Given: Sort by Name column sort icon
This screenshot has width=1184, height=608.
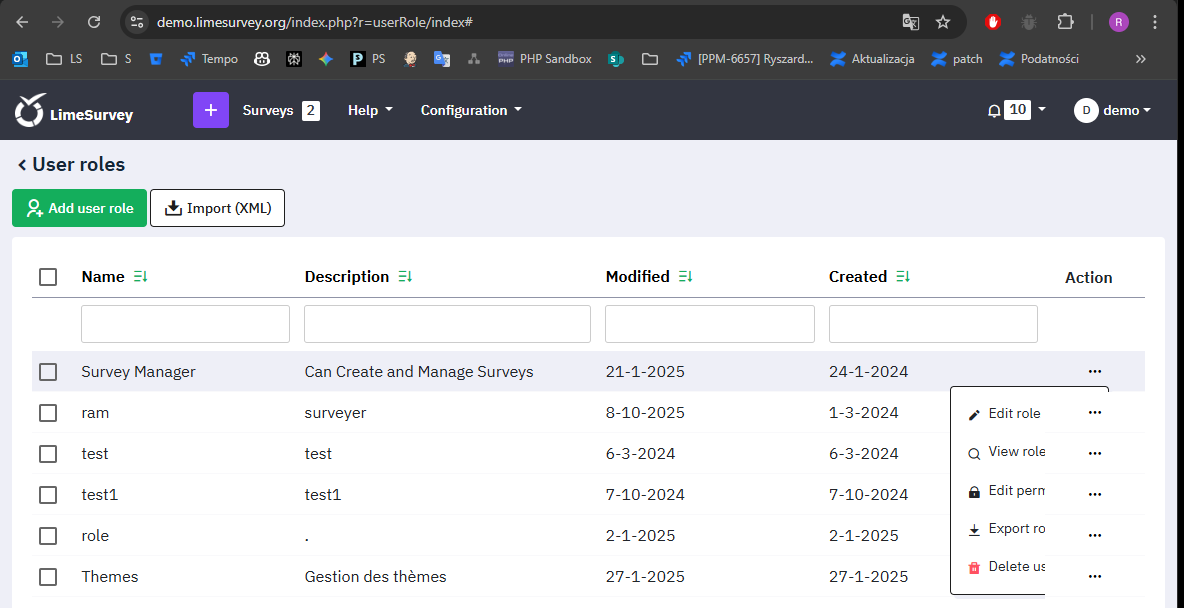Looking at the screenshot, I should 140,277.
